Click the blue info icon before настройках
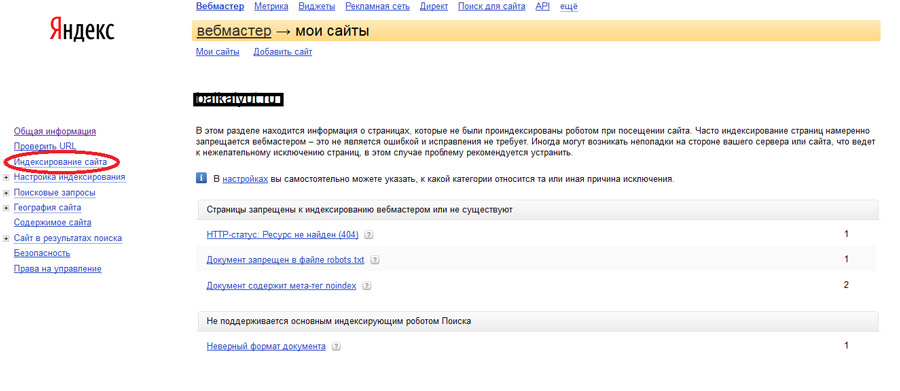This screenshot has width=900, height=391. (x=201, y=179)
